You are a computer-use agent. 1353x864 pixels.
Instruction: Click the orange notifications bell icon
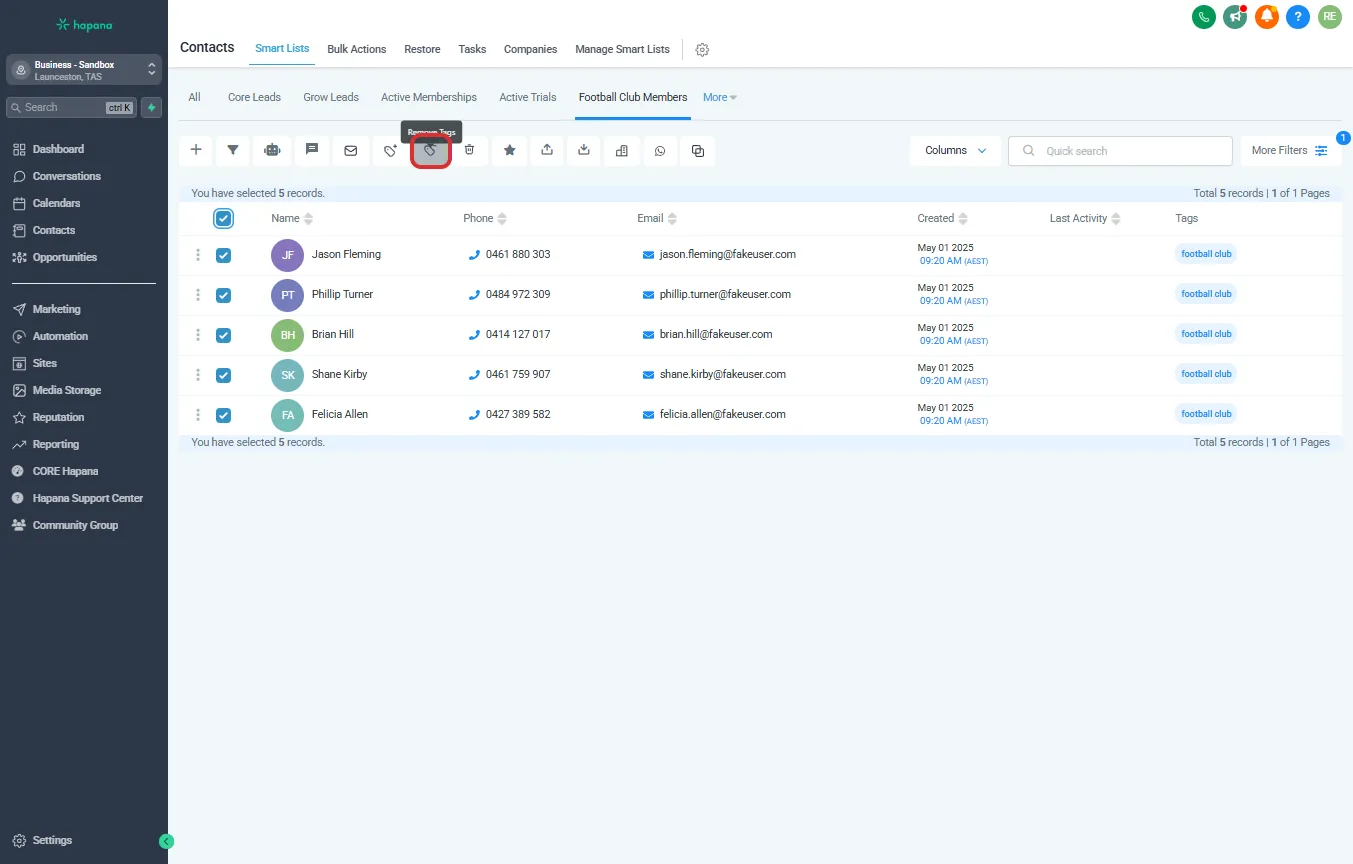click(x=1267, y=17)
